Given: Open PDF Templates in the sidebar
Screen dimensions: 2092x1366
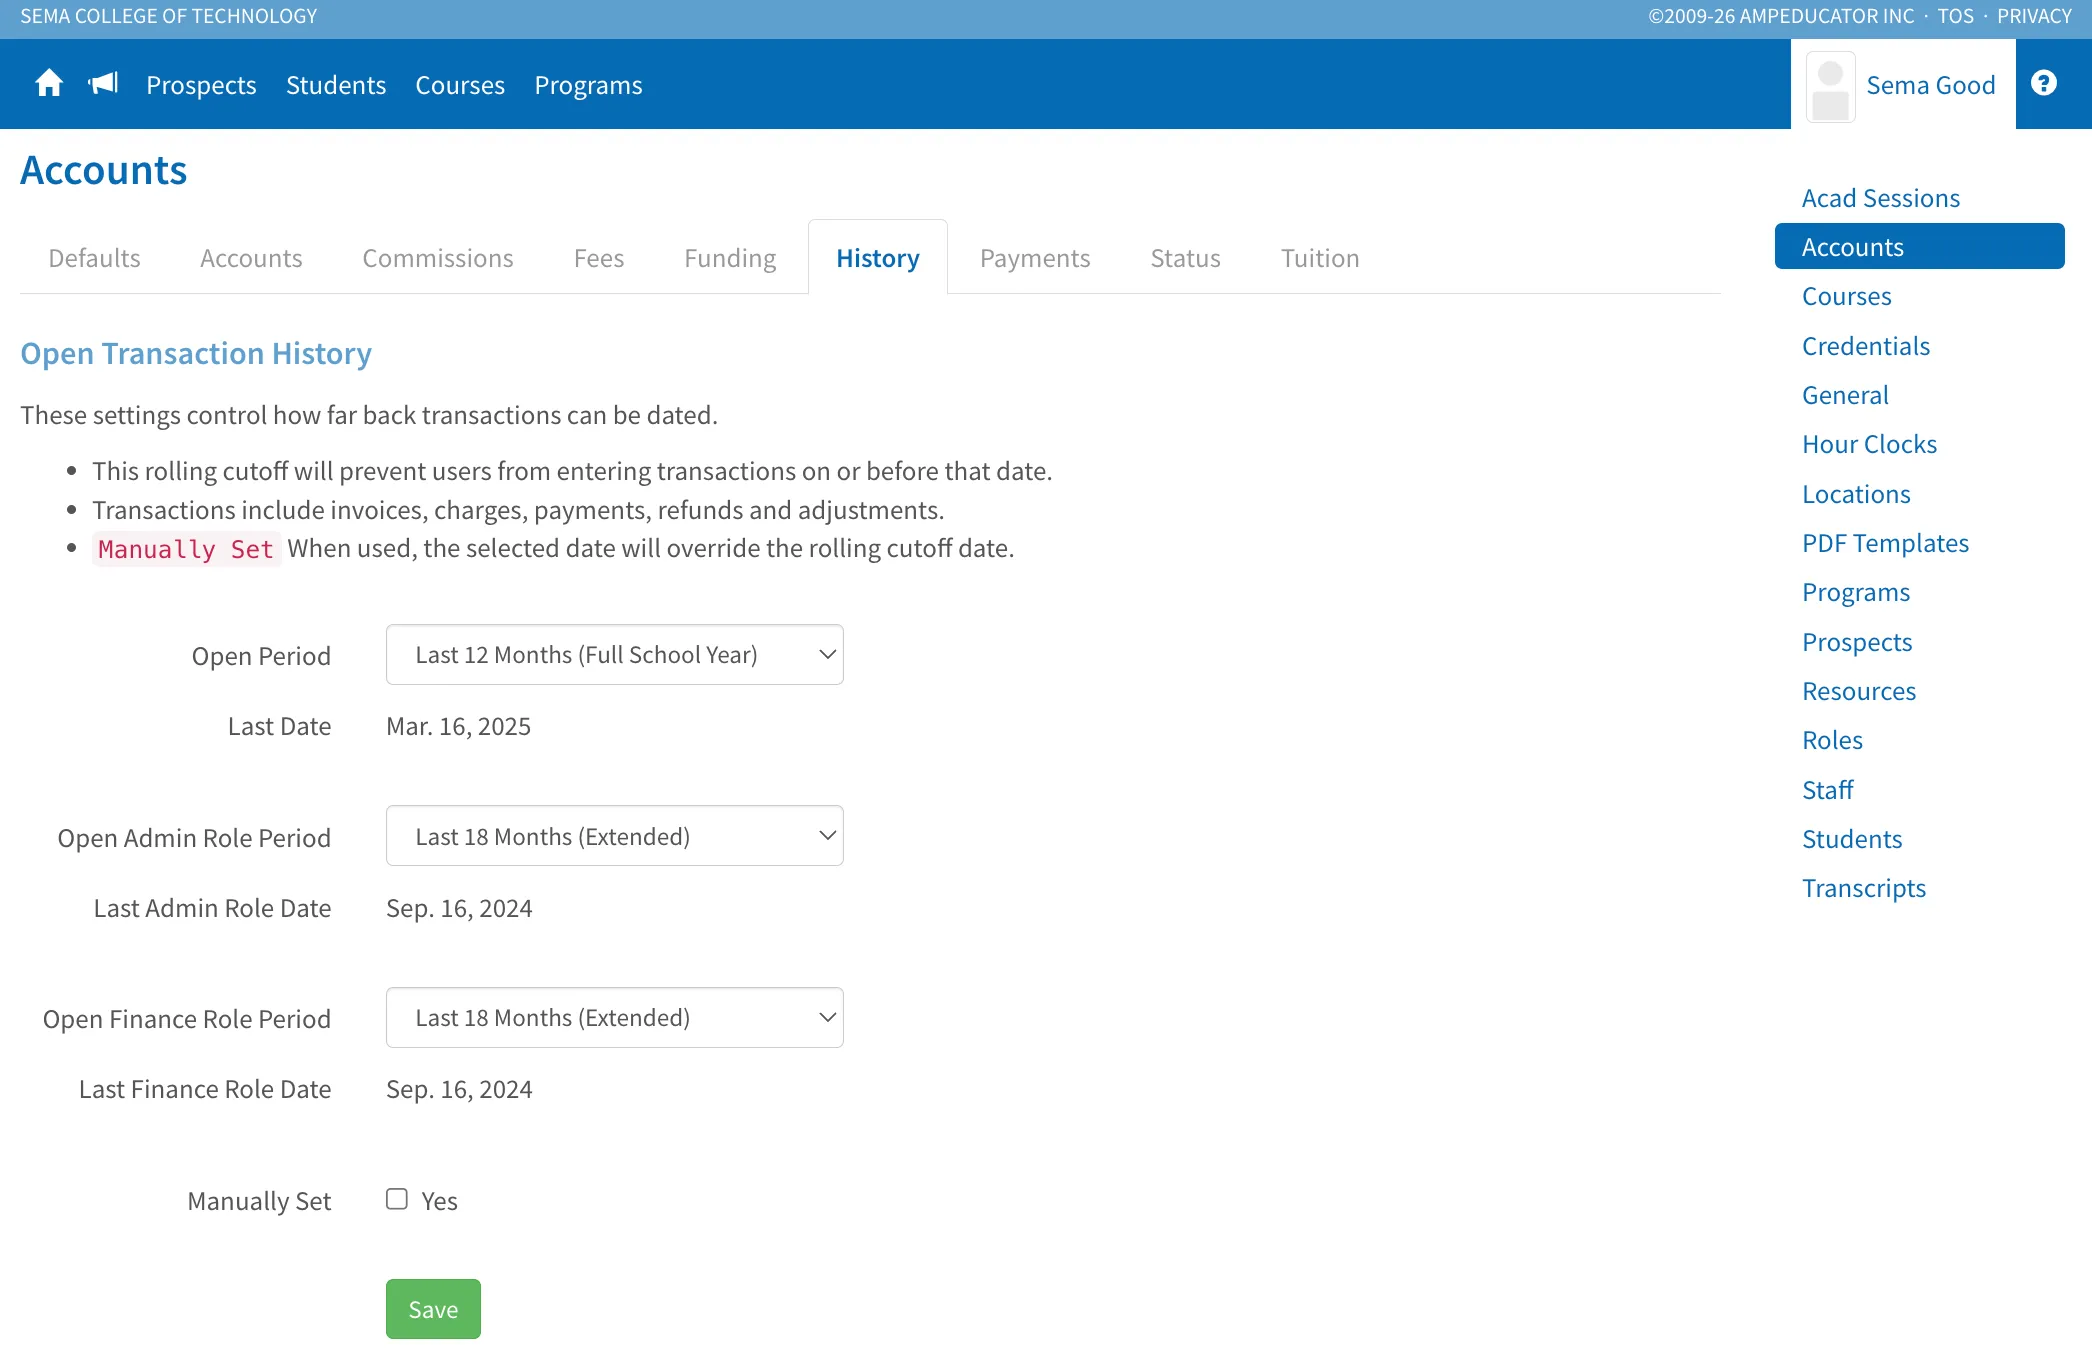Looking at the screenshot, I should (1885, 543).
